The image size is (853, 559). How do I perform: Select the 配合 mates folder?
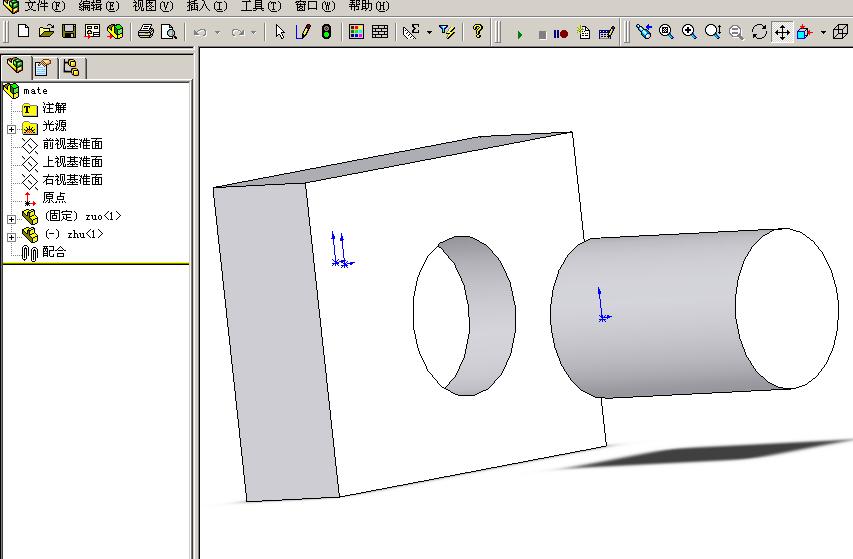(54, 252)
